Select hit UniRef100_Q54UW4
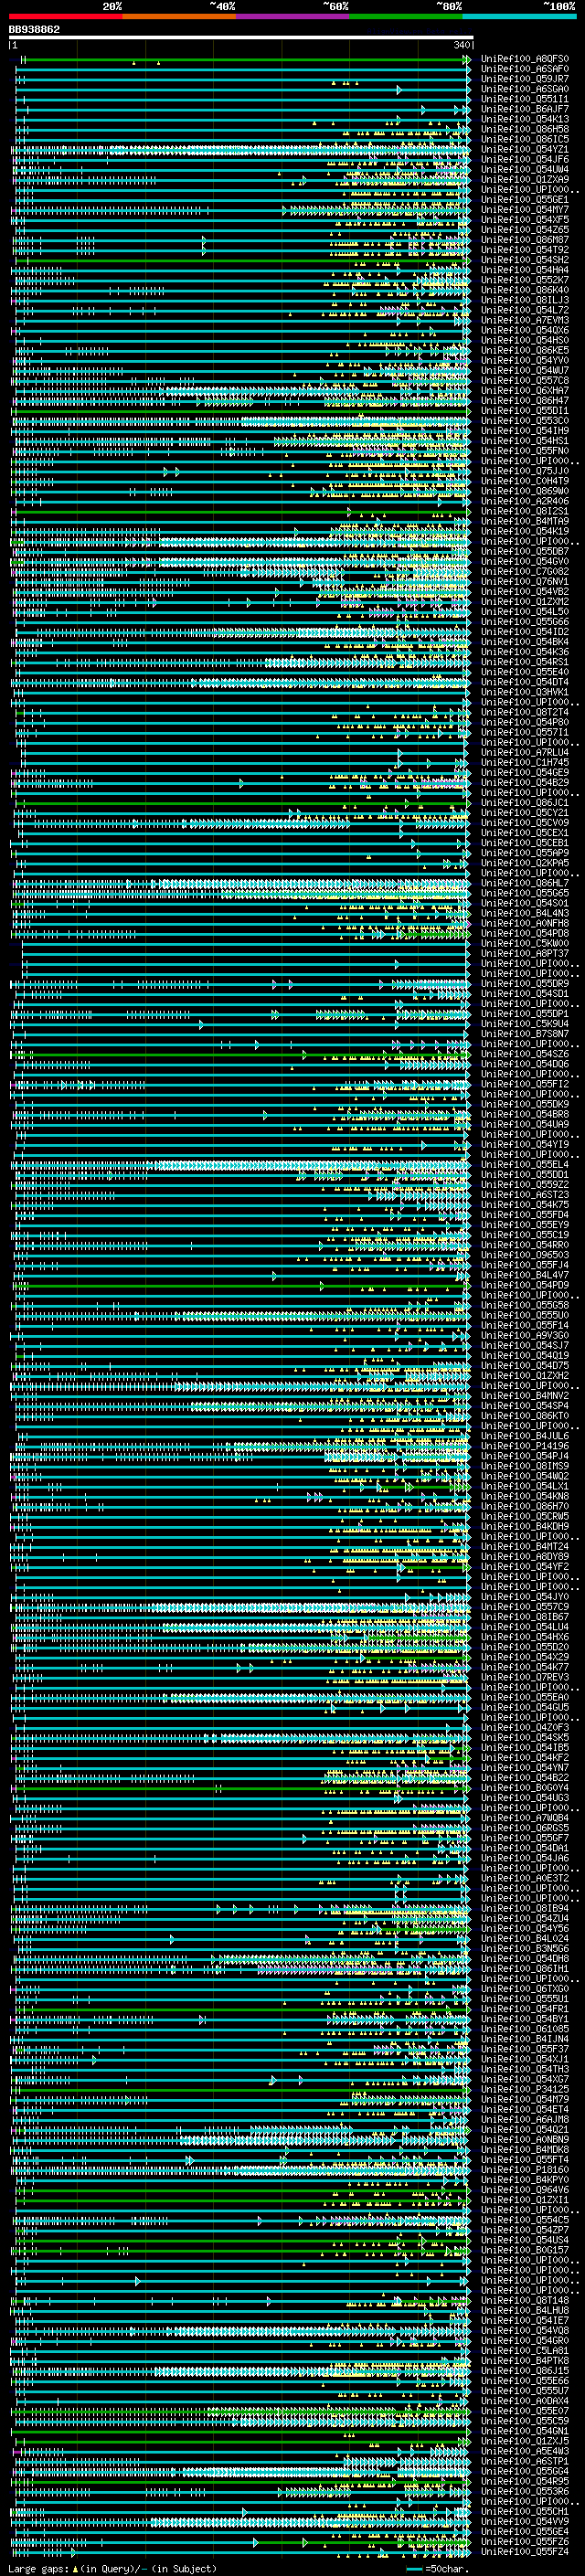The width and height of the screenshot is (585, 2576). point(525,169)
